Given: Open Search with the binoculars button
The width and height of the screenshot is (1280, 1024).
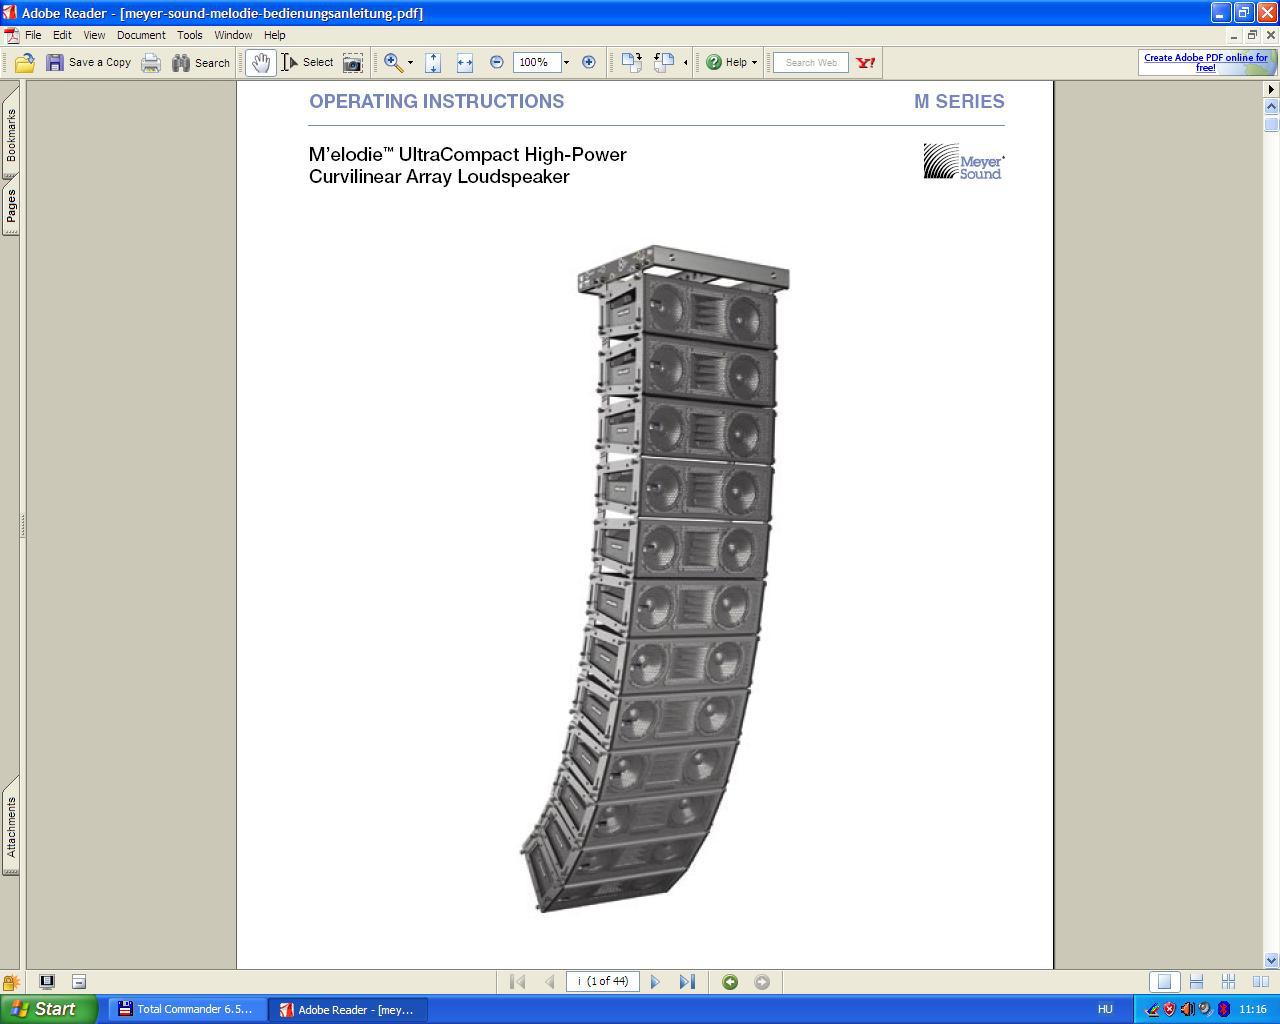Looking at the screenshot, I should pyautogui.click(x=201, y=63).
